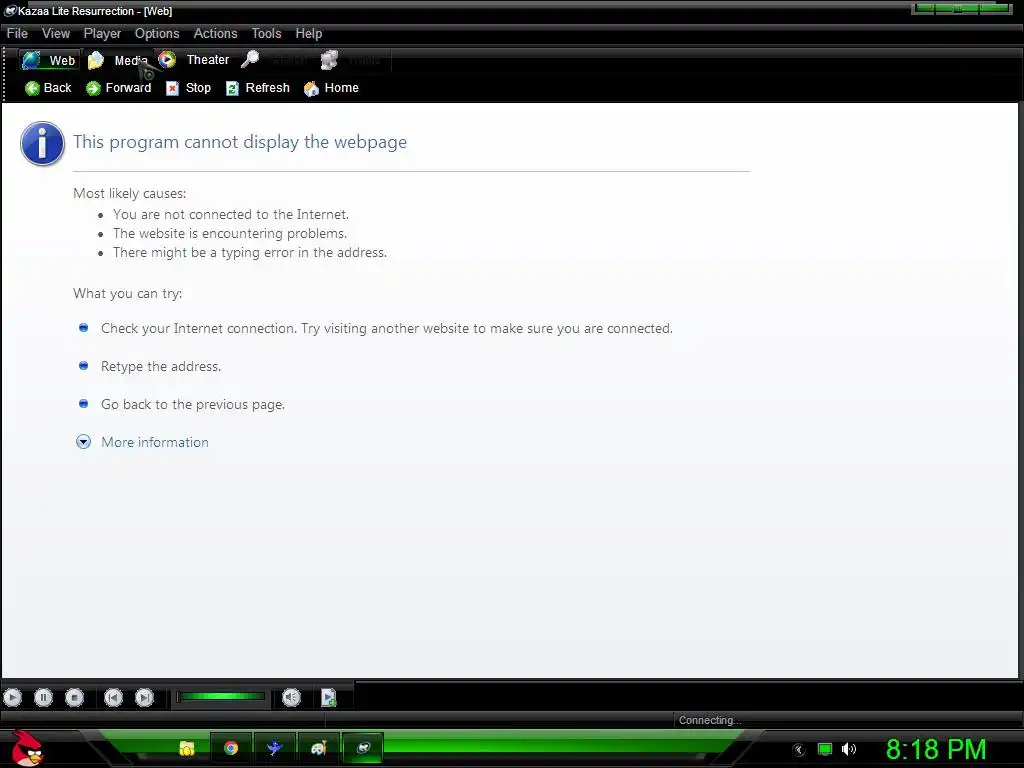The width and height of the screenshot is (1024, 768).
Task: Expand More information section arrow
Action: [84, 442]
